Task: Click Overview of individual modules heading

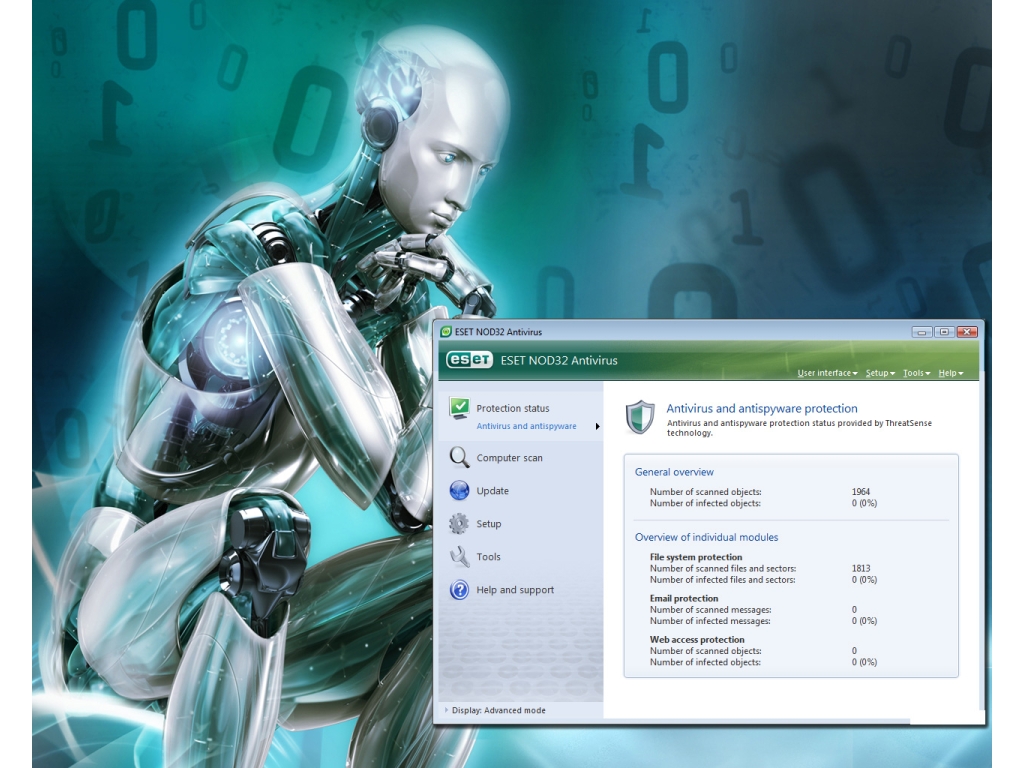Action: 707,537
